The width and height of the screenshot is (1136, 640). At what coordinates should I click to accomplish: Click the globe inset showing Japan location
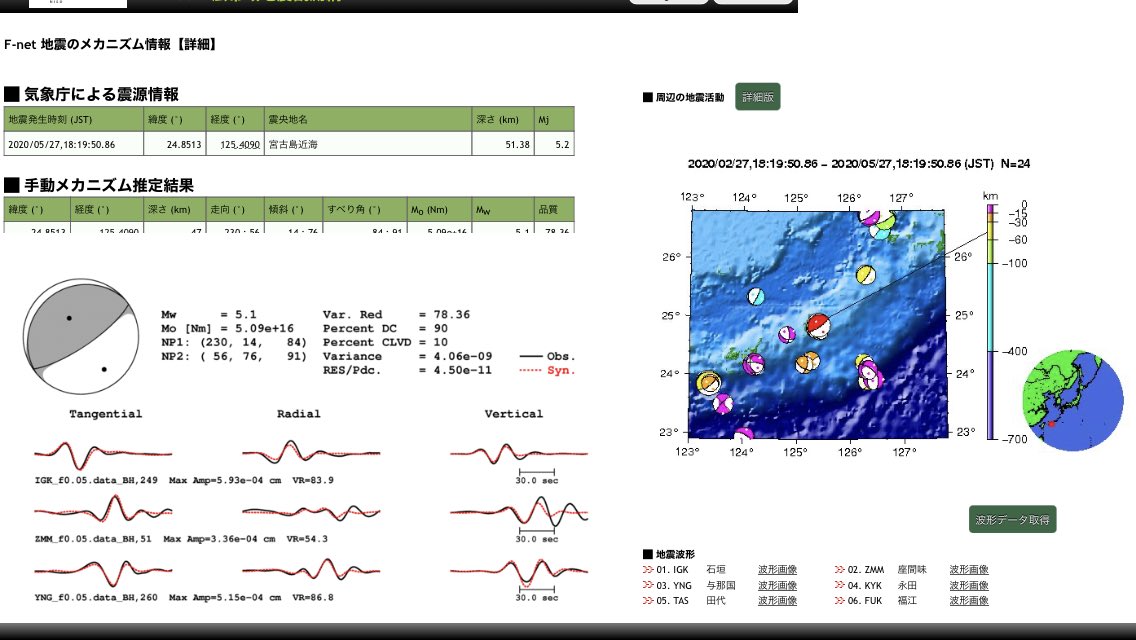tap(1072, 401)
